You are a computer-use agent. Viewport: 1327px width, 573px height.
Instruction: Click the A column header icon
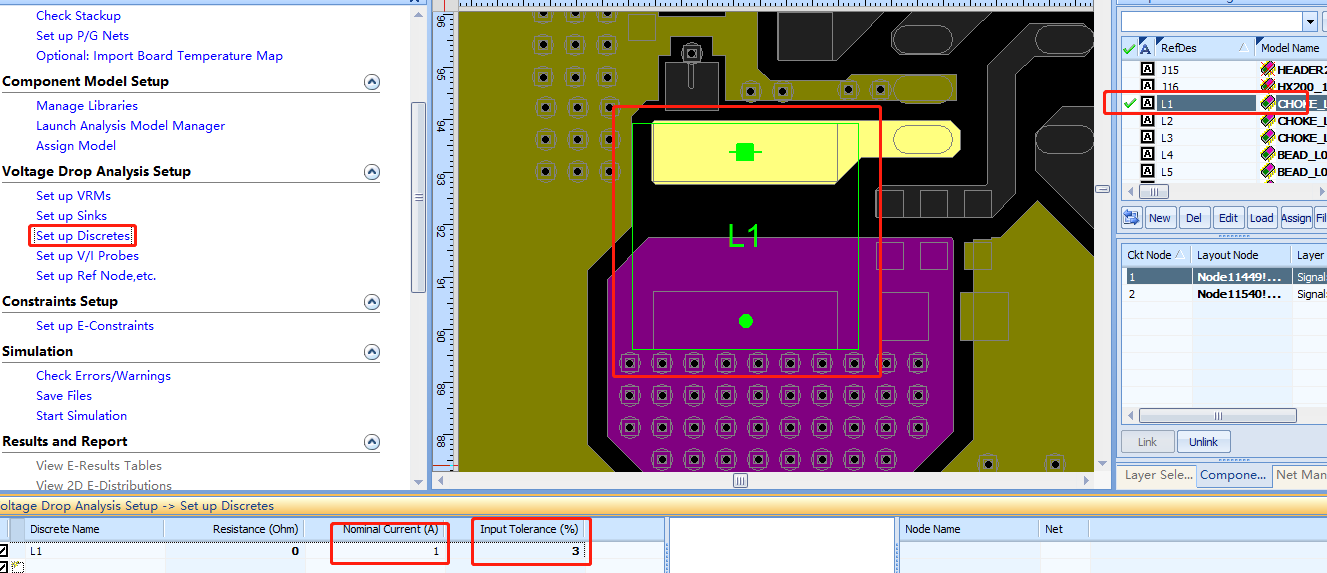click(x=1145, y=48)
